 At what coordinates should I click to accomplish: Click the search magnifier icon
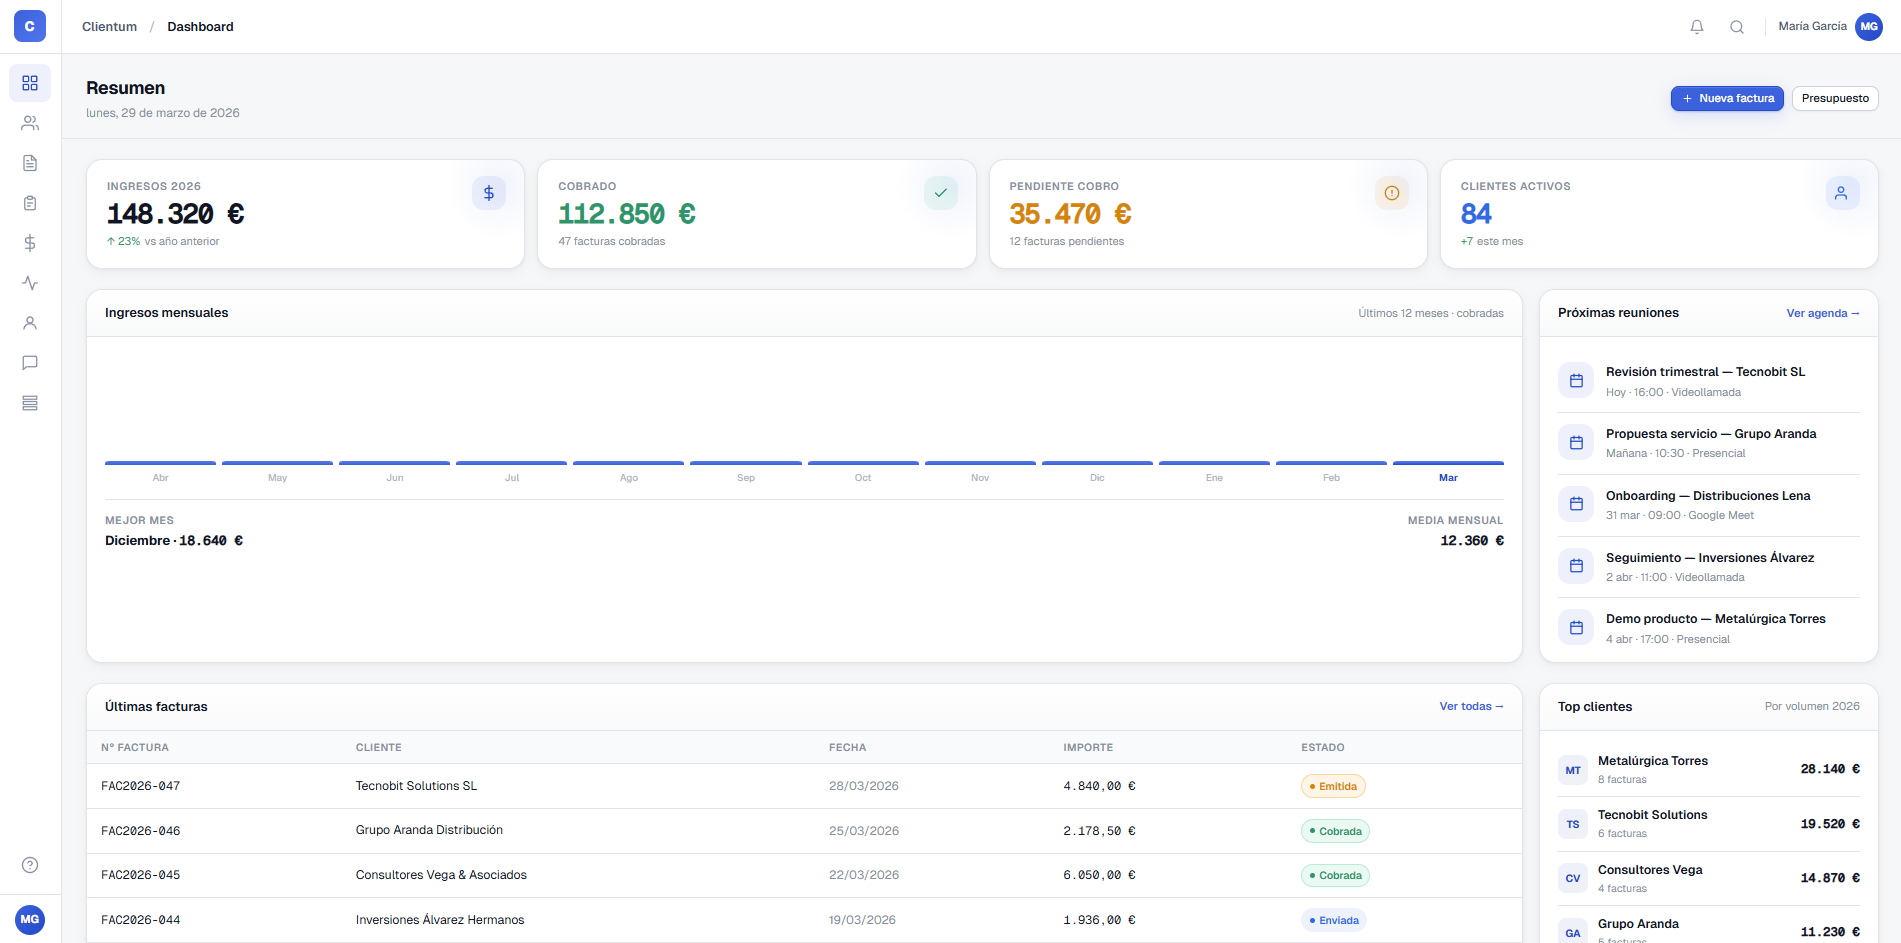tap(1737, 27)
